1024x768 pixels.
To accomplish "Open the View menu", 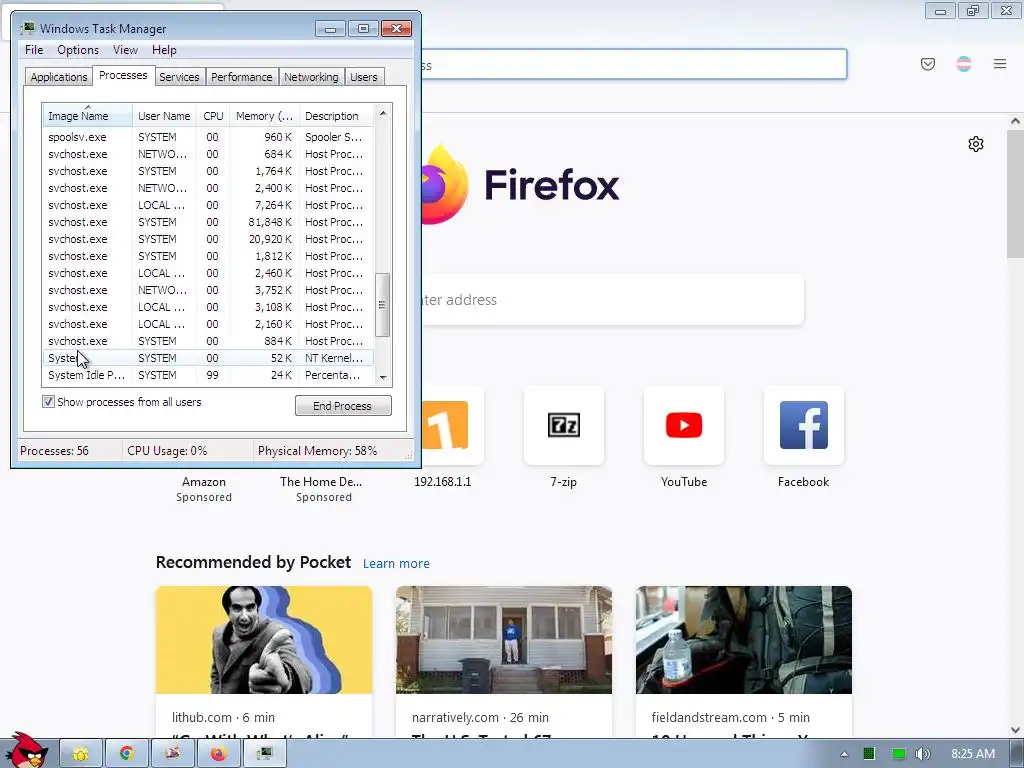I will (125, 50).
